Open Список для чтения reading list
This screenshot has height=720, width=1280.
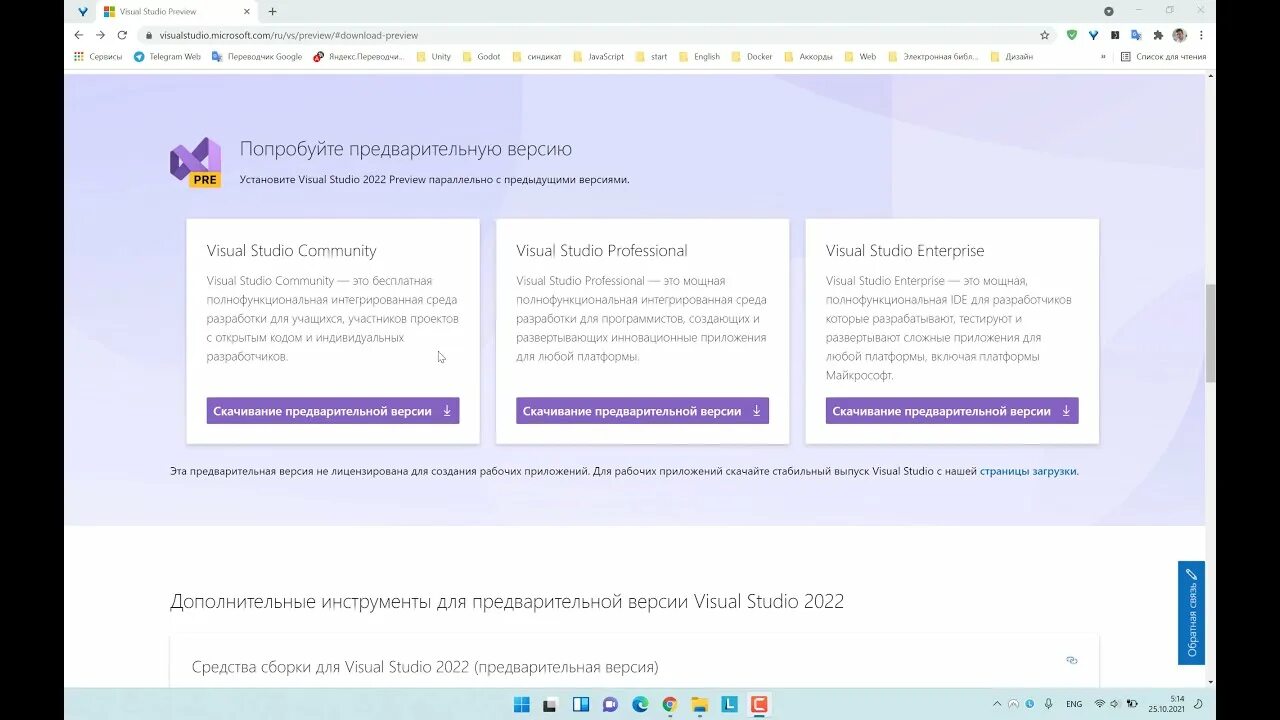point(1163,57)
